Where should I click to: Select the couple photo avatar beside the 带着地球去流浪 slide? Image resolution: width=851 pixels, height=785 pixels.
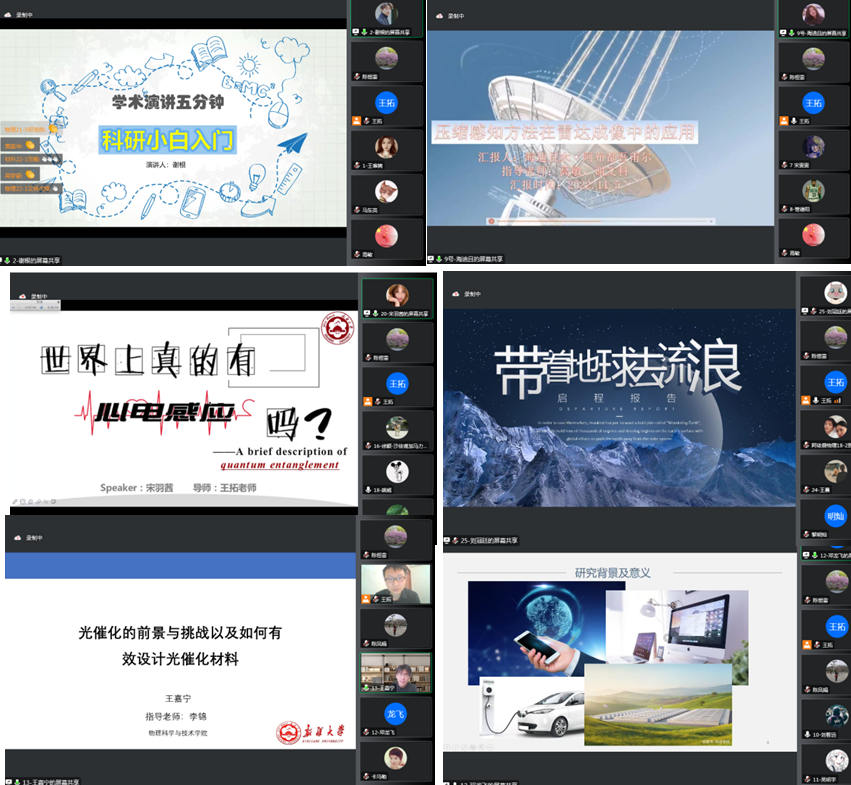(x=835, y=427)
